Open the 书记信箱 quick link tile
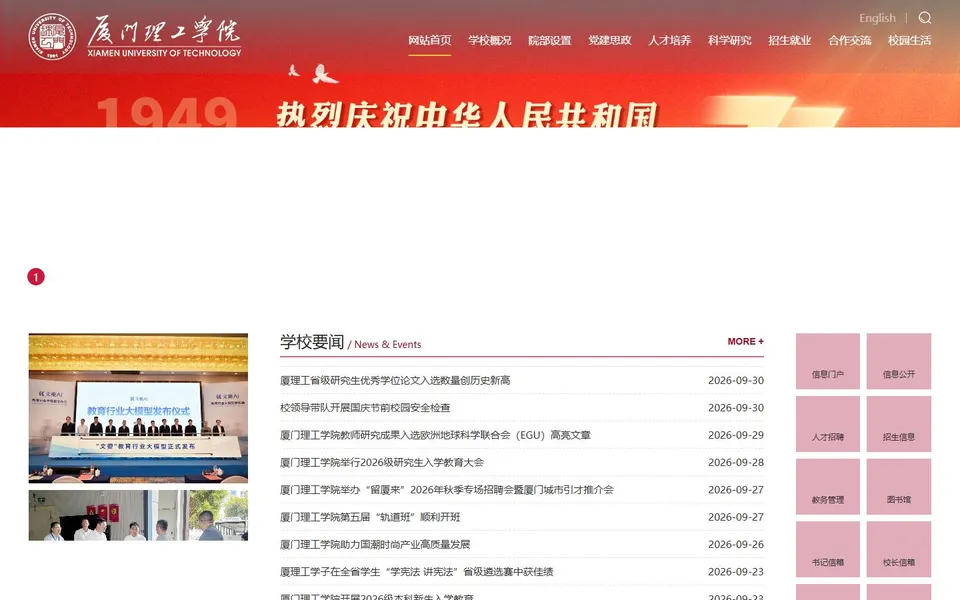 tap(828, 549)
